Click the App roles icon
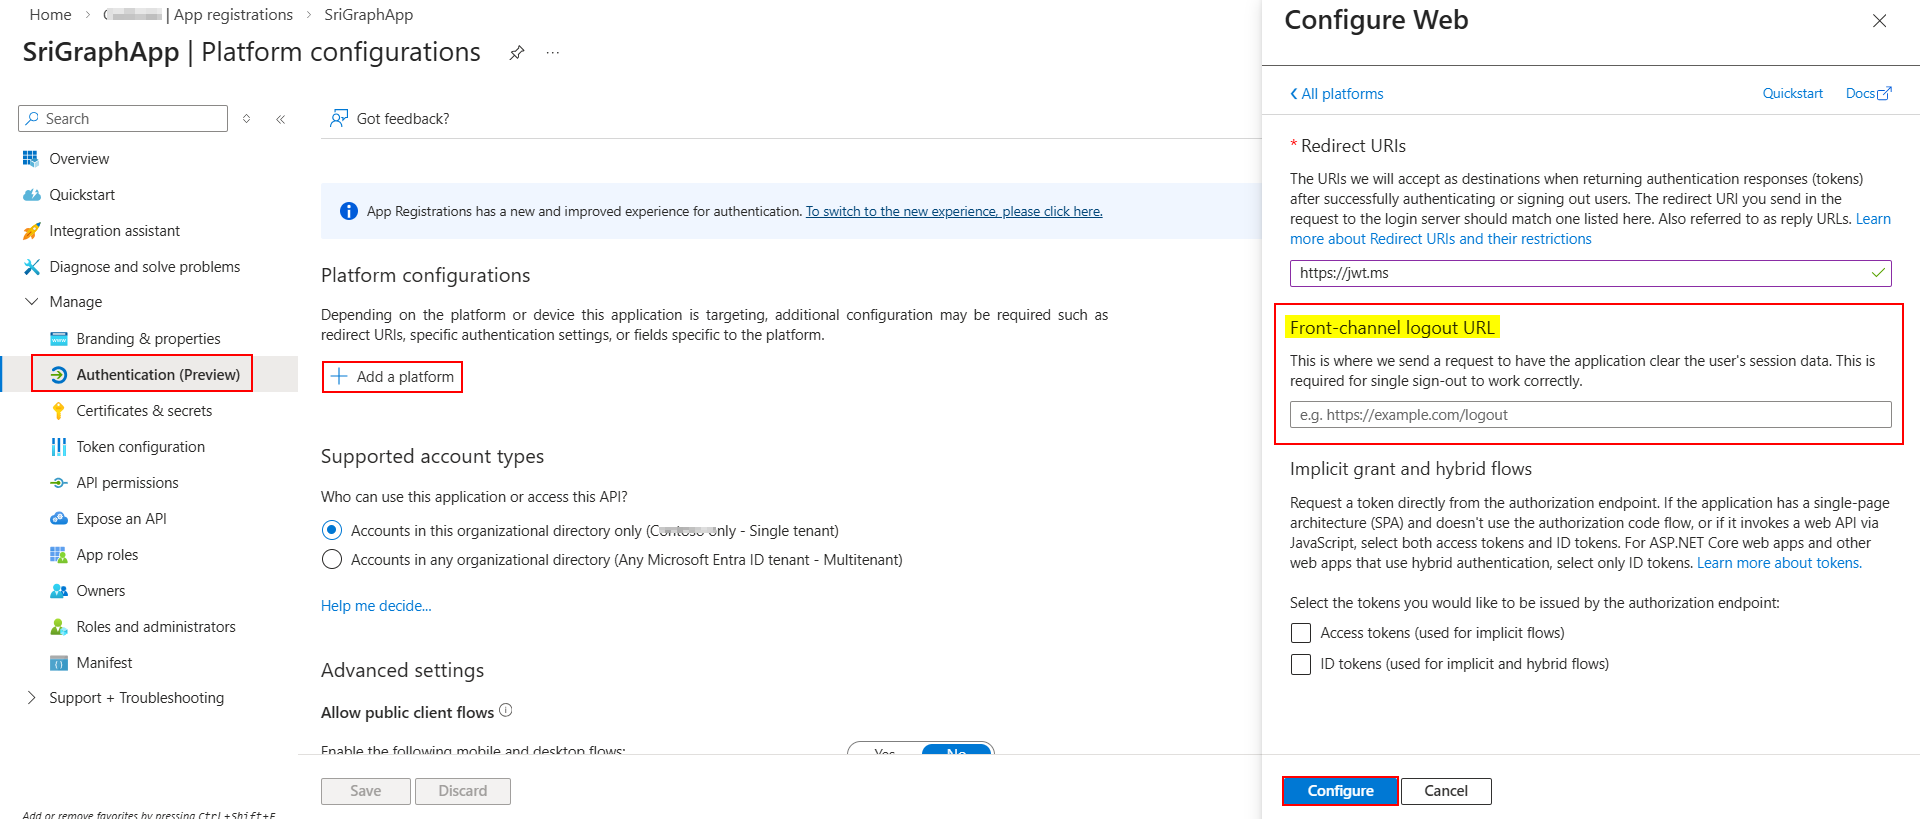 coord(58,555)
